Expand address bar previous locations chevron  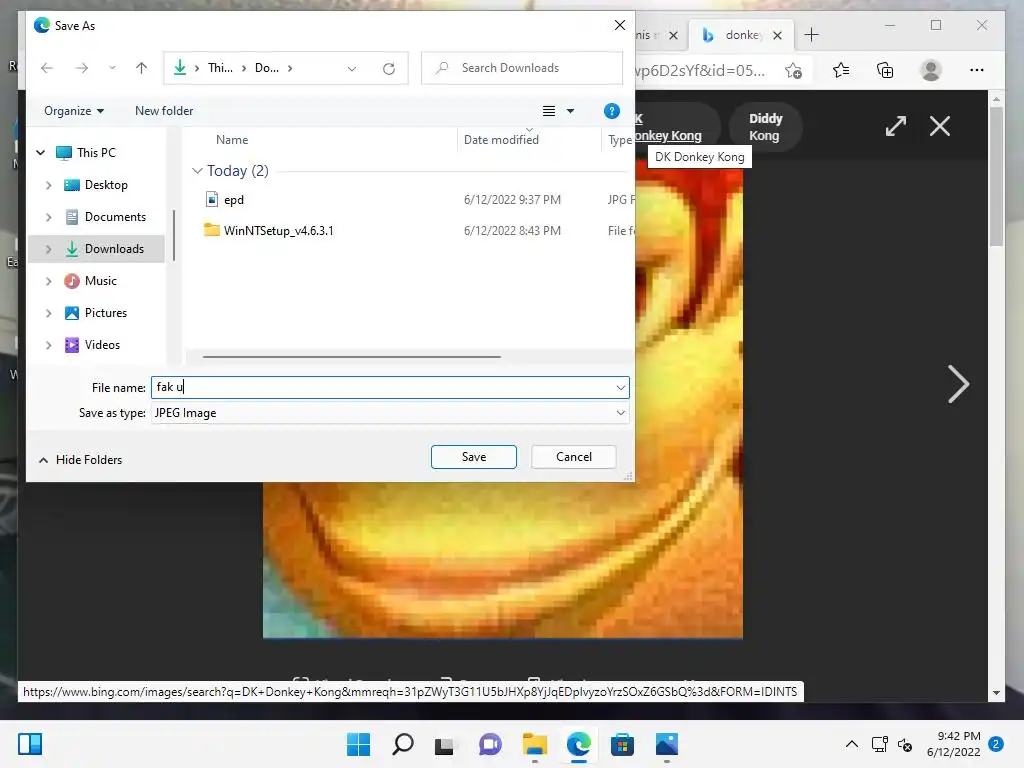point(351,69)
